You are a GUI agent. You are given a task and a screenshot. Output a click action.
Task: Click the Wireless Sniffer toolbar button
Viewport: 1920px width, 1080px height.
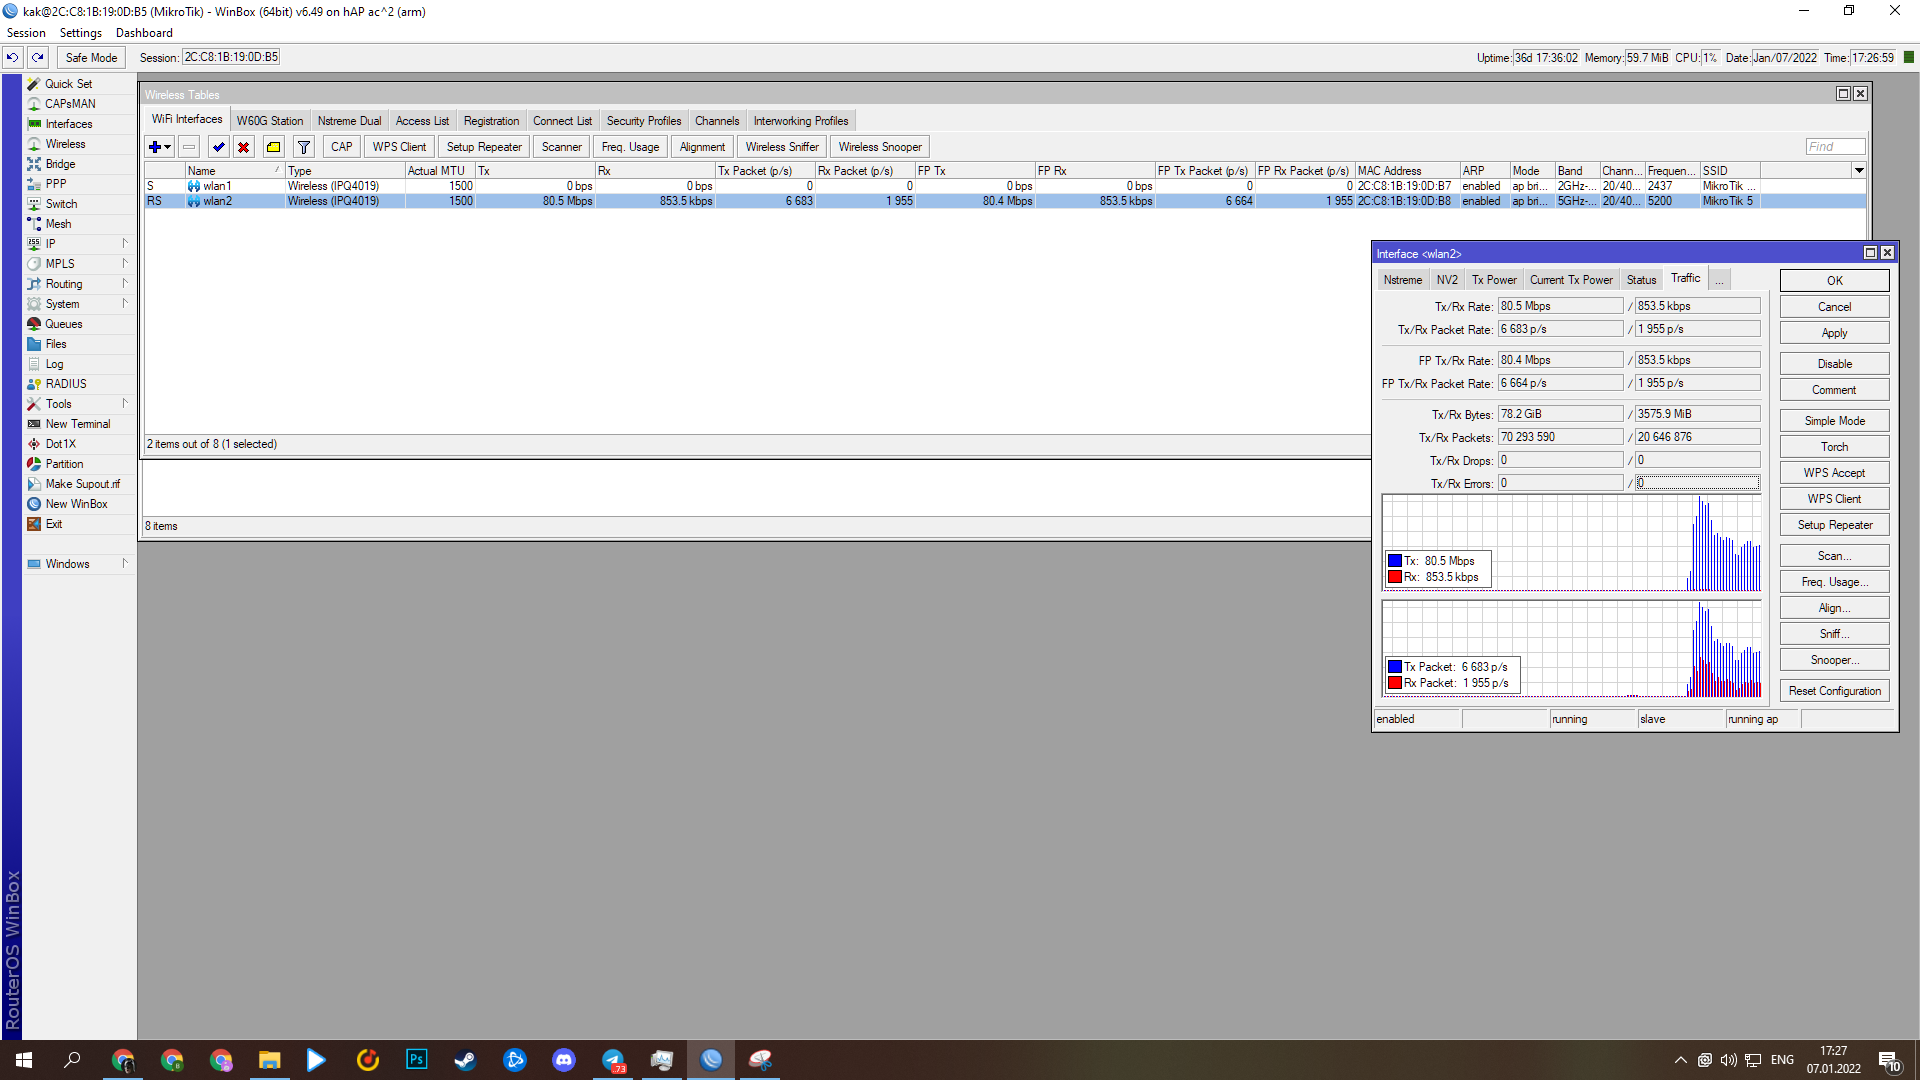tap(782, 147)
